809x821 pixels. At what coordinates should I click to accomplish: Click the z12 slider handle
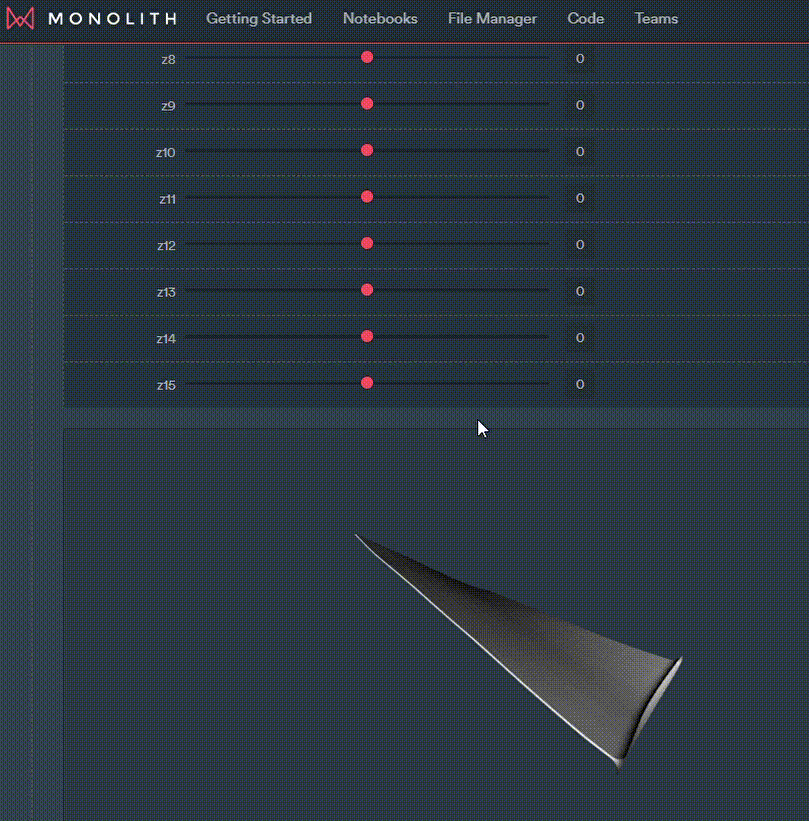pos(367,242)
